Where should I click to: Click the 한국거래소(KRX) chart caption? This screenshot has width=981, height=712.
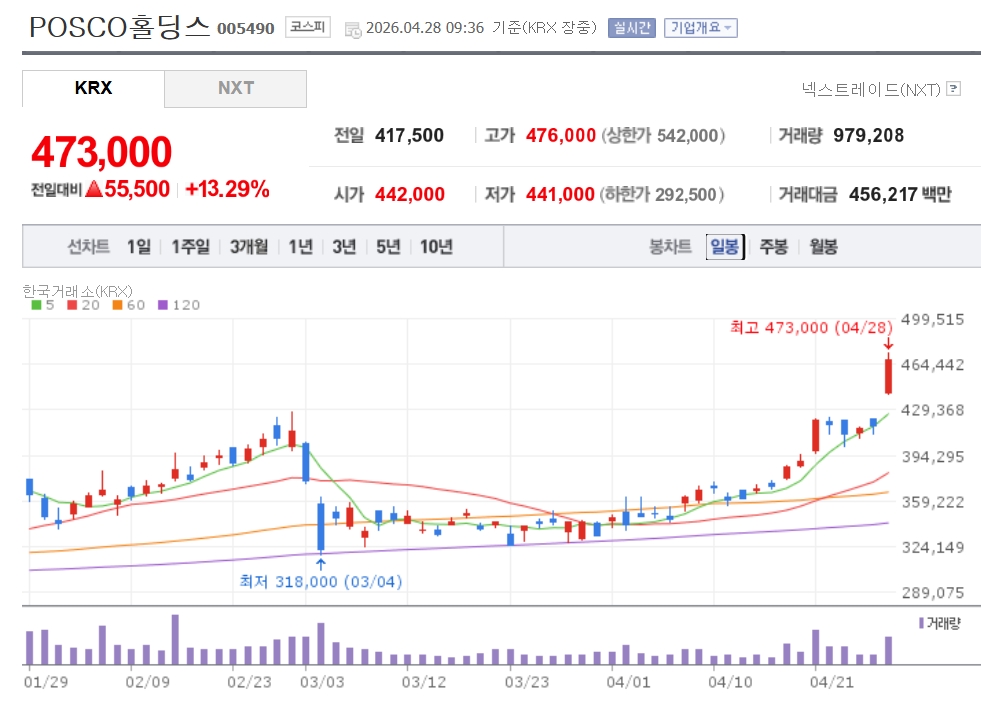(x=78, y=291)
